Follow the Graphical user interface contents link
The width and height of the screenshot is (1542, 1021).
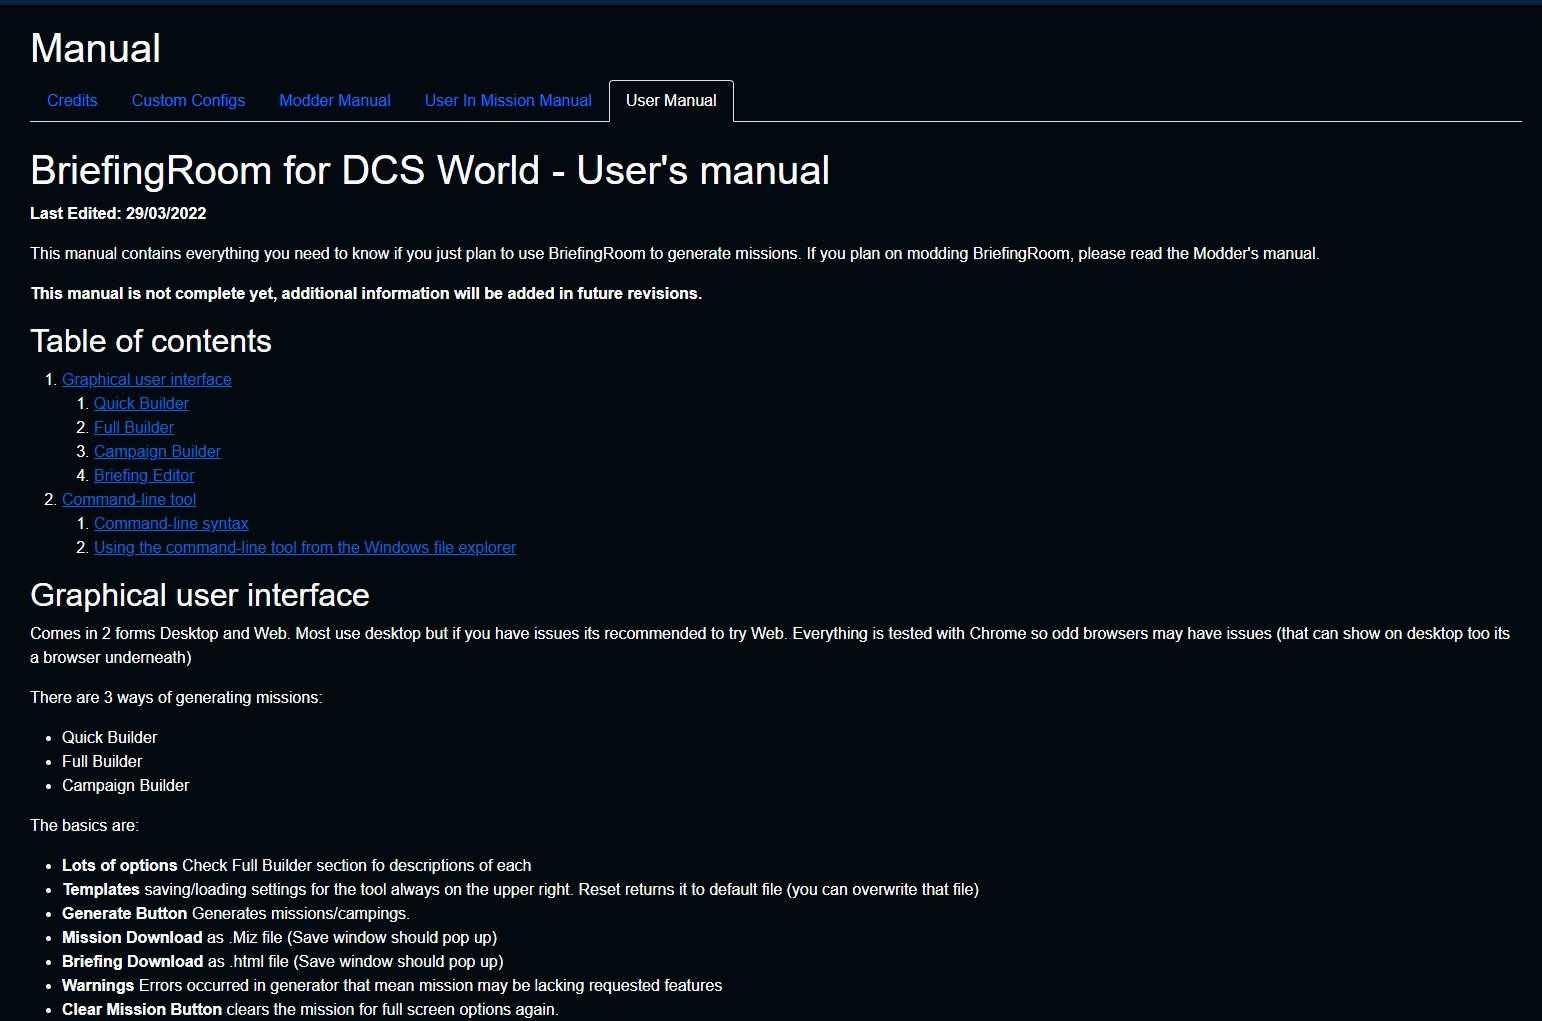pos(146,380)
